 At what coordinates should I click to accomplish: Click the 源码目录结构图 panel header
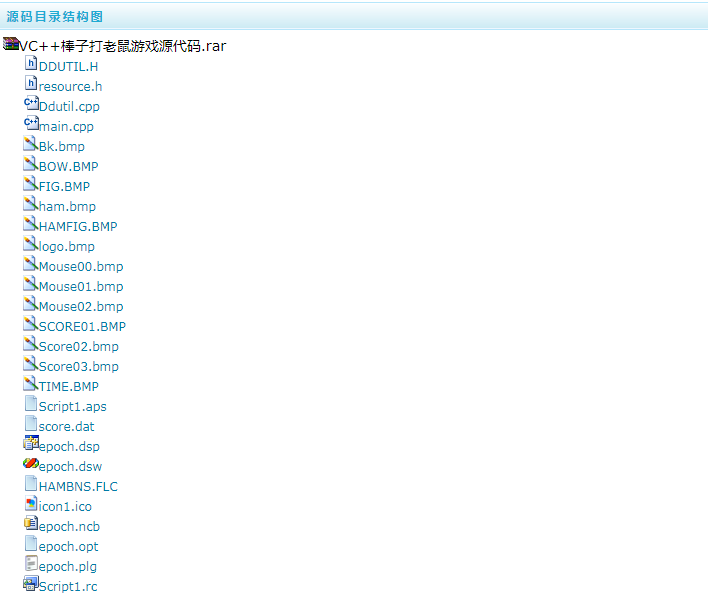(x=54, y=17)
